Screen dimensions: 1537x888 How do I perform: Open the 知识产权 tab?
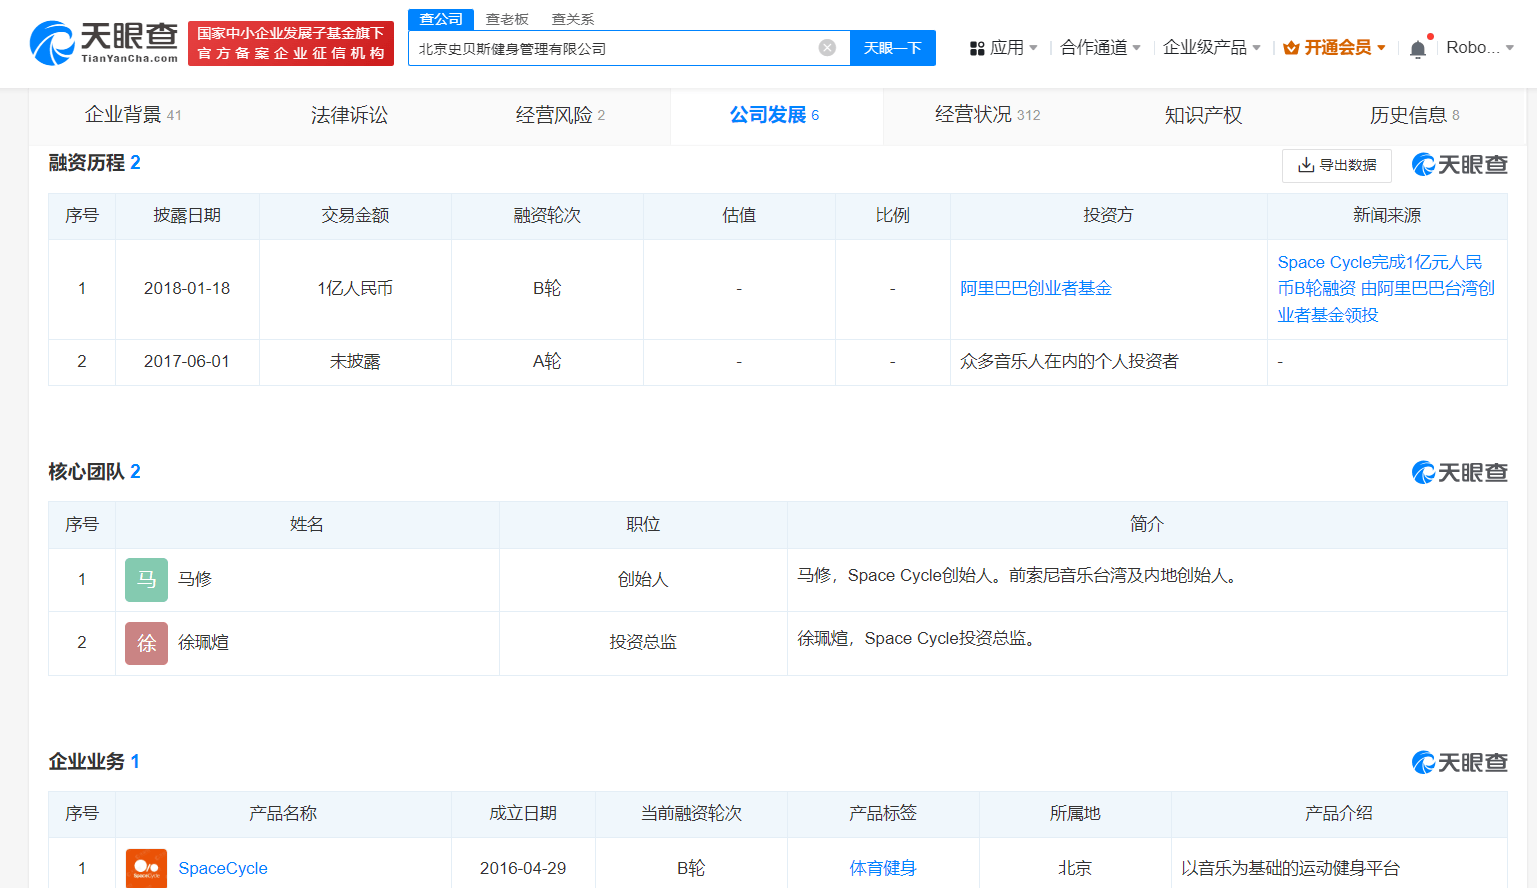tap(1203, 115)
